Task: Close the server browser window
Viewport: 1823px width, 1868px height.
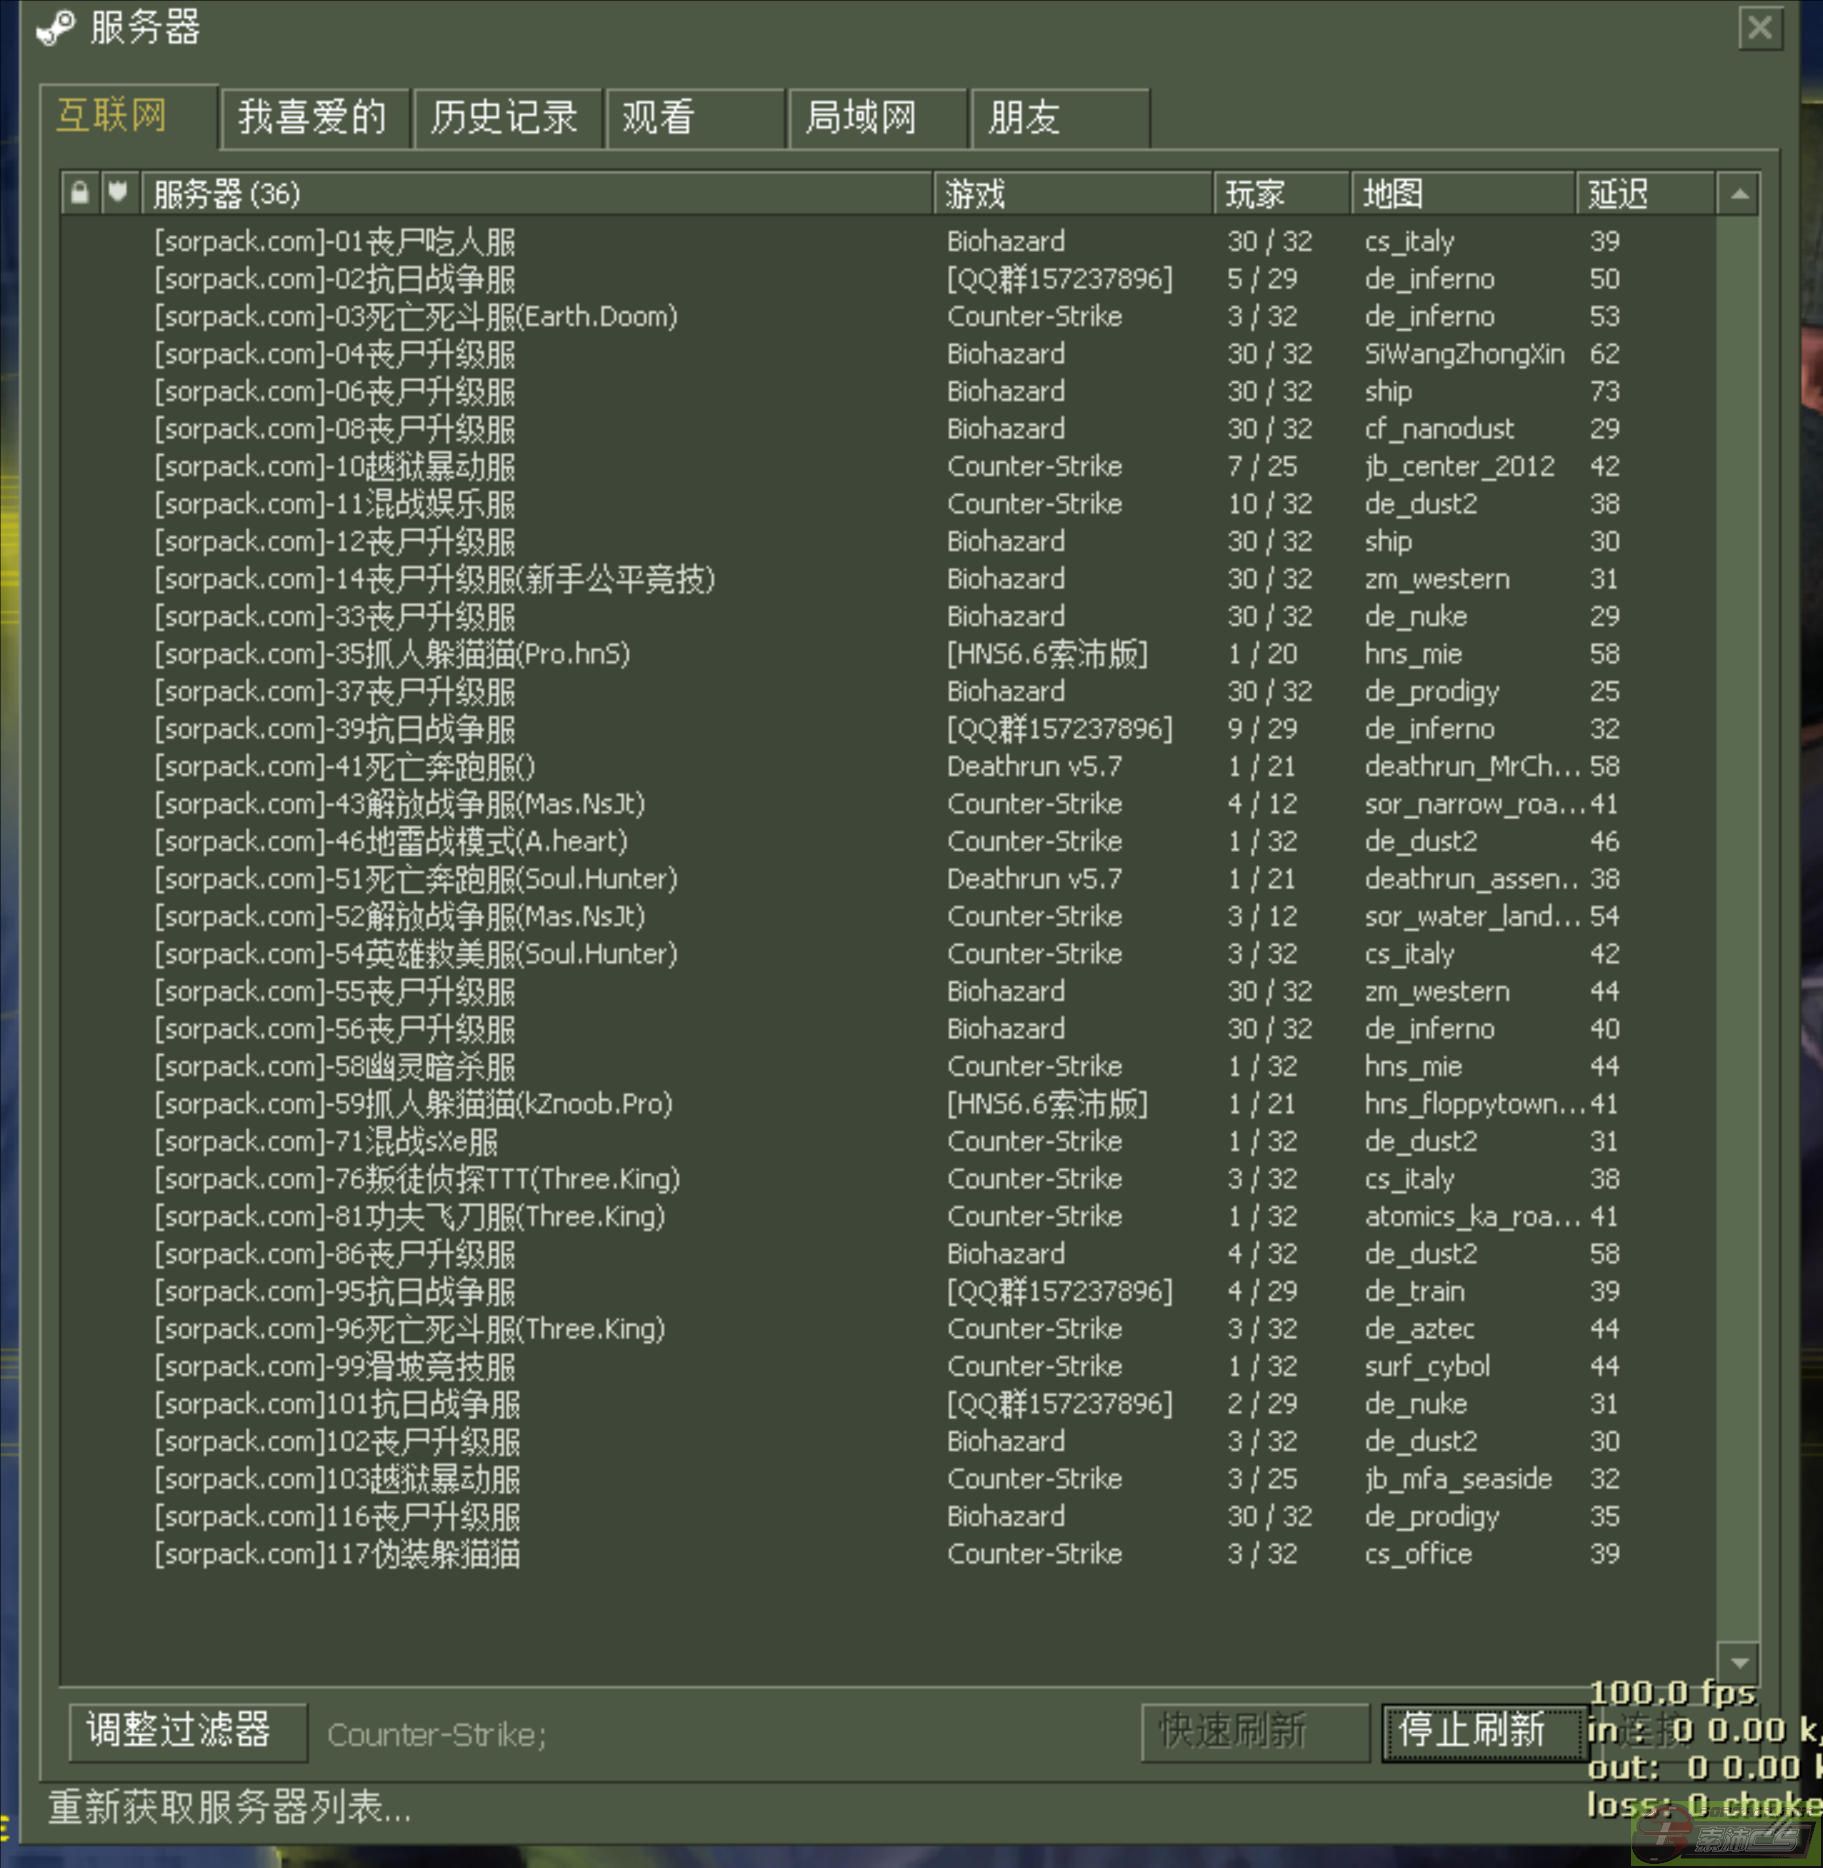Action: tap(1760, 28)
